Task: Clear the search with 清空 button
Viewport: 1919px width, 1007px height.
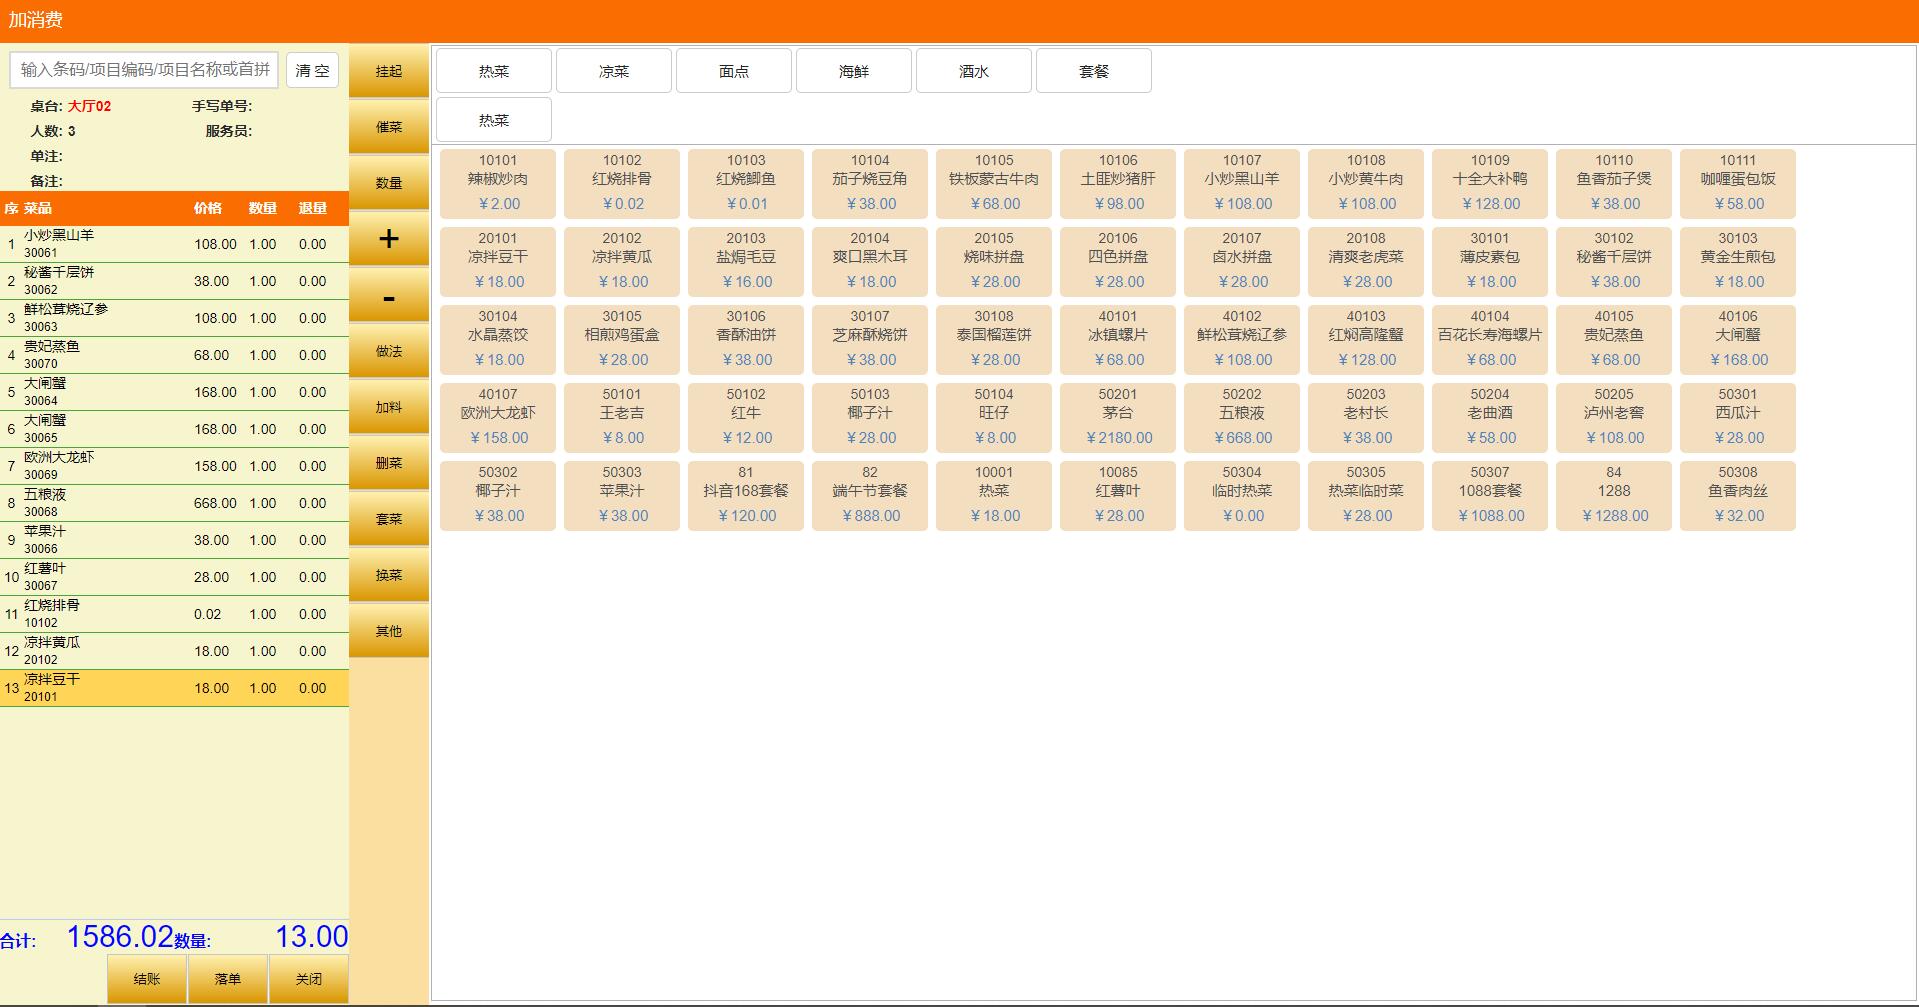Action: 312,70
